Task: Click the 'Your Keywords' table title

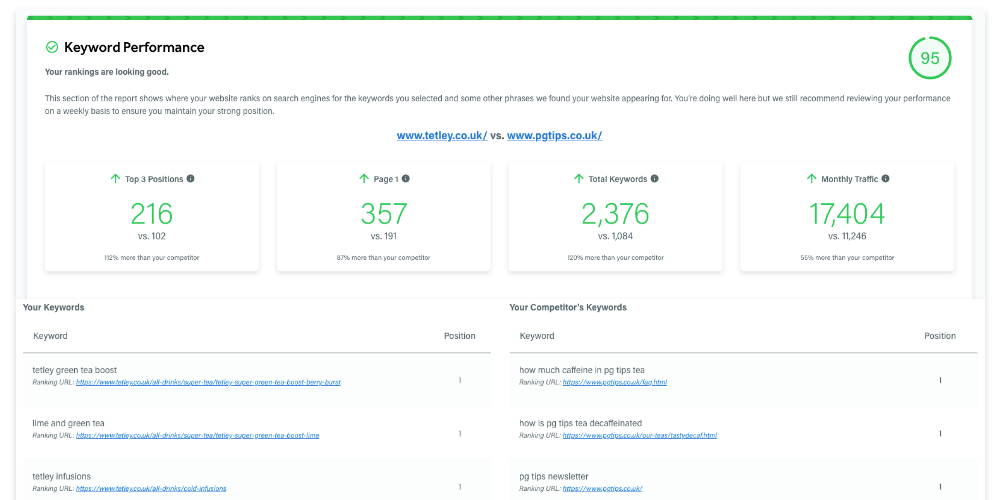Action: coord(54,307)
